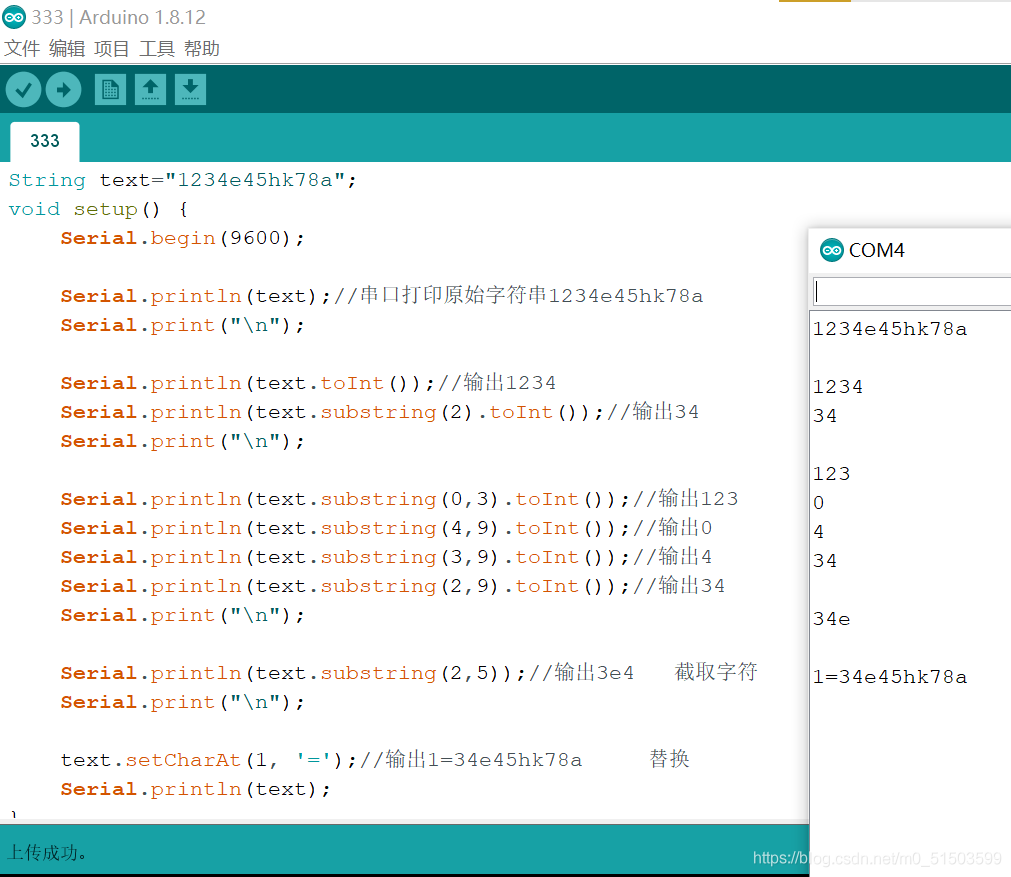This screenshot has height=877, width=1011.
Task: Open the 项目 menu
Action: (112, 48)
